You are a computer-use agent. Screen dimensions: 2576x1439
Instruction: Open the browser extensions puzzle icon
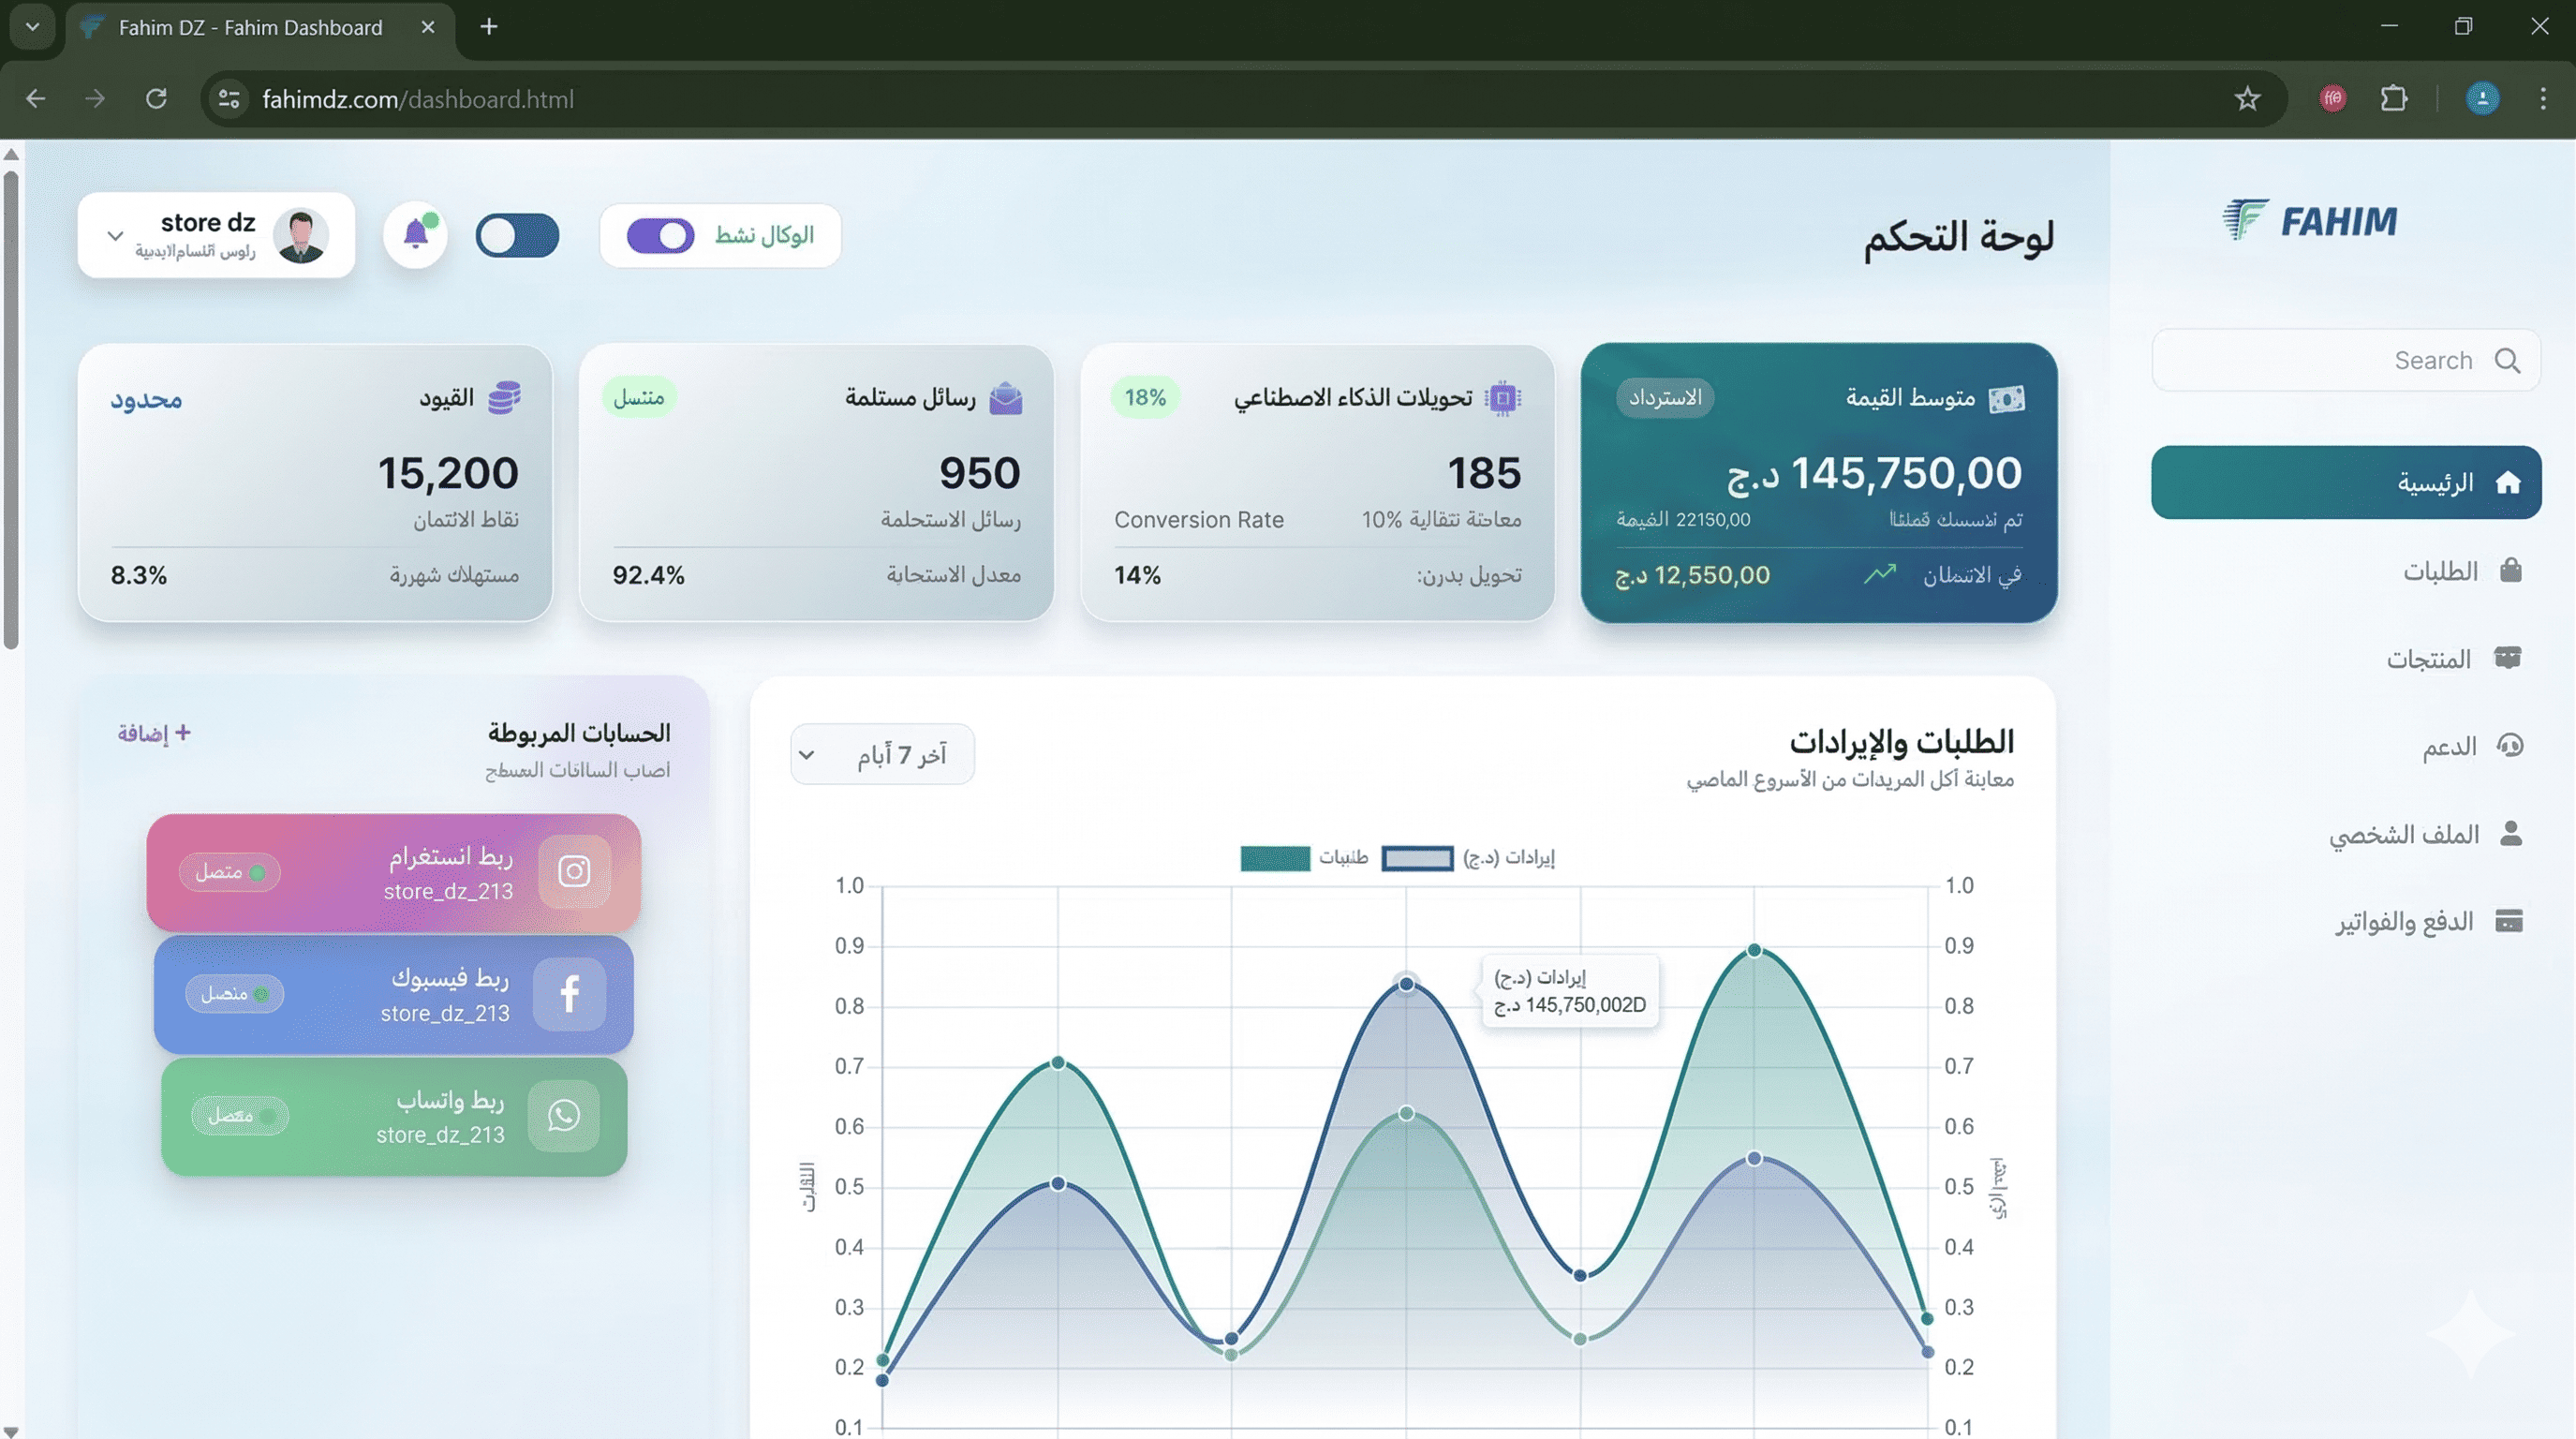point(2393,99)
